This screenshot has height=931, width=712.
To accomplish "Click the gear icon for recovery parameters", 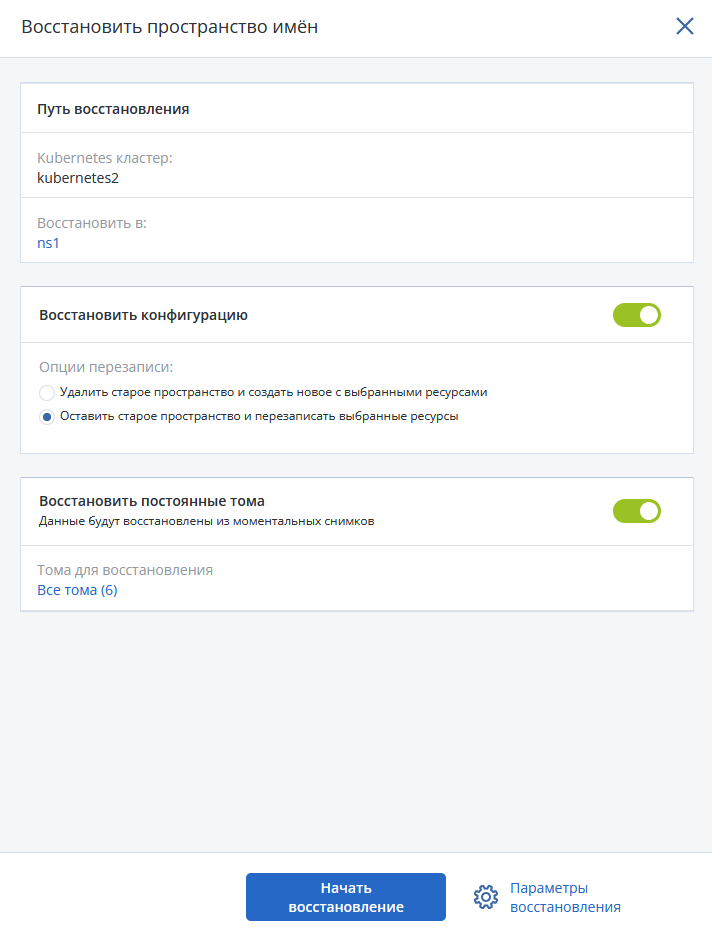I will (x=486, y=897).
